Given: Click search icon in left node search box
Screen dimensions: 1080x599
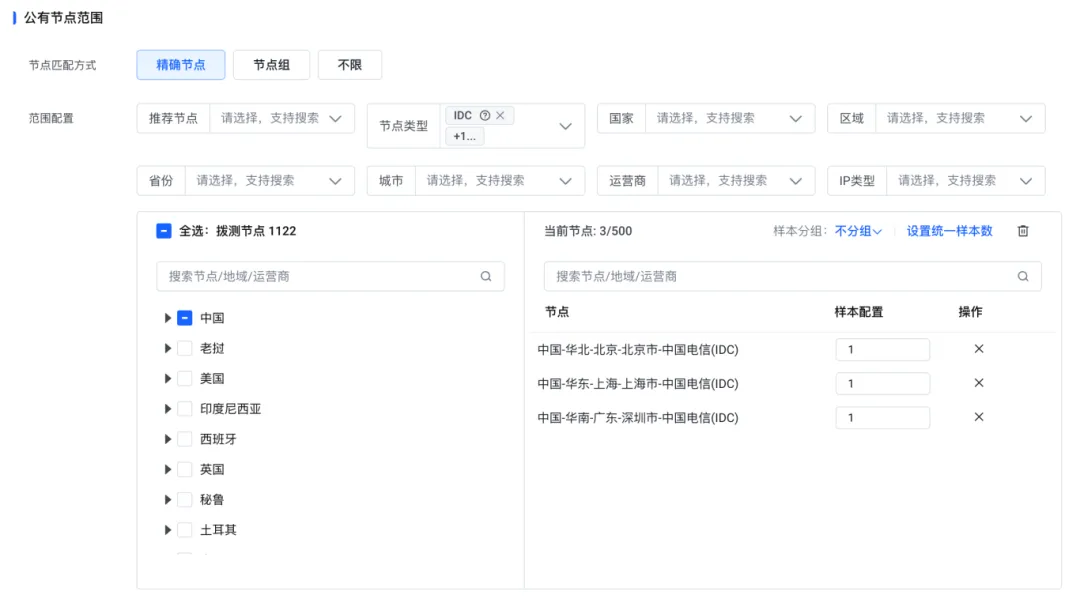Looking at the screenshot, I should [486, 276].
